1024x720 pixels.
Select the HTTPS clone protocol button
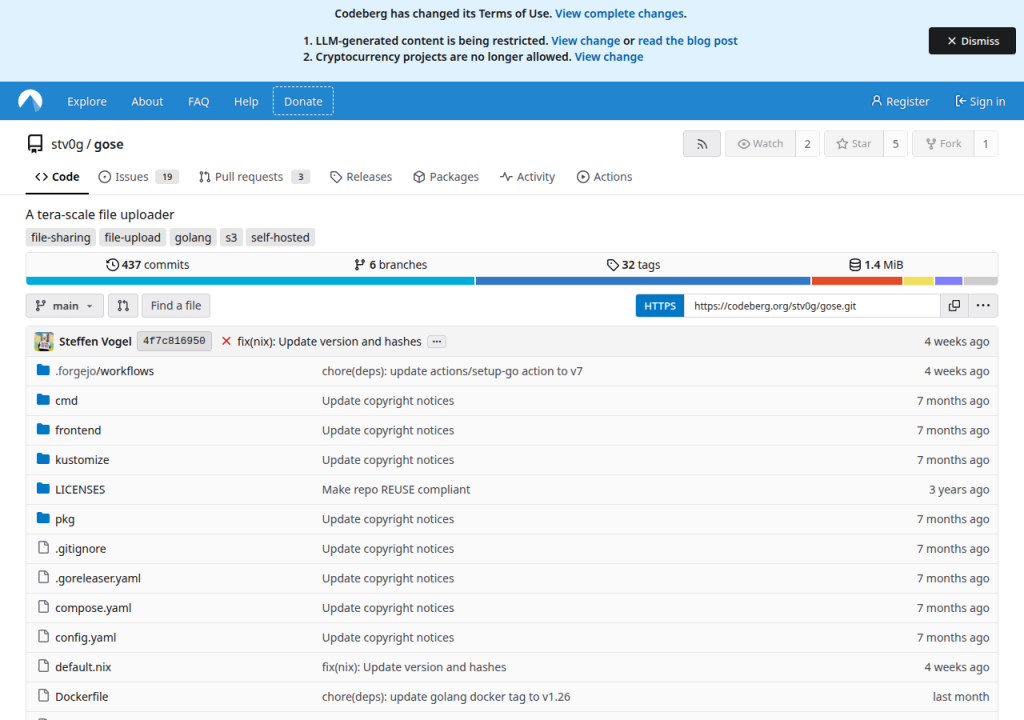click(x=660, y=306)
